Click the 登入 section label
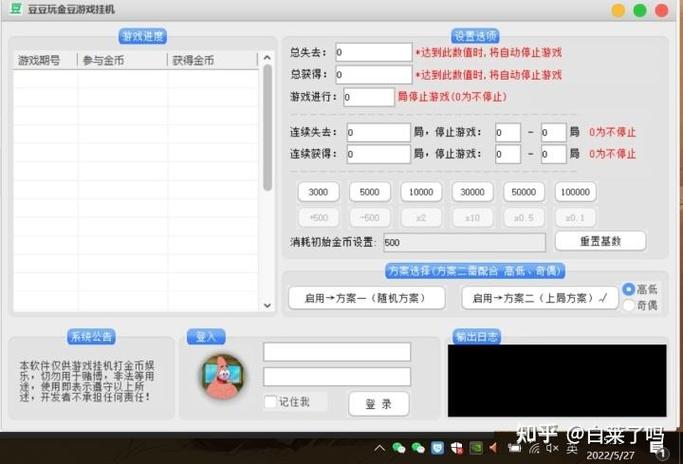683x464 pixels. [206, 336]
